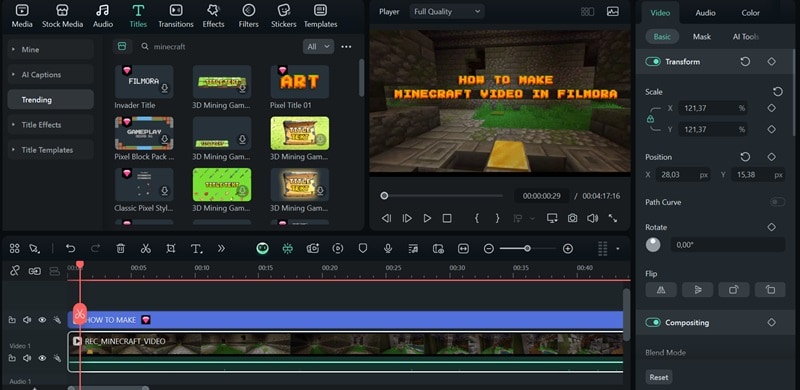
Task: Step to the previous frame
Action: coord(386,218)
